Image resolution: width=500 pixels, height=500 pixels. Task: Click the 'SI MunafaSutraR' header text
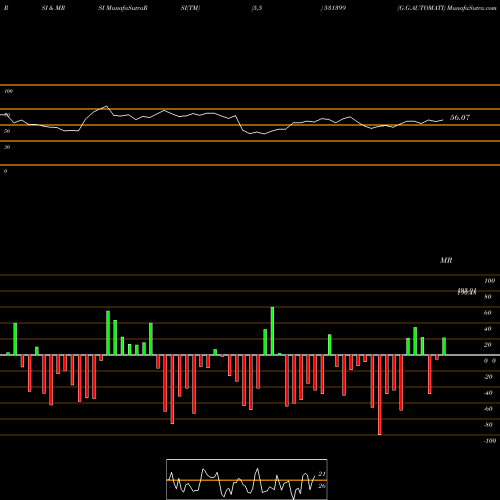(x=123, y=8)
